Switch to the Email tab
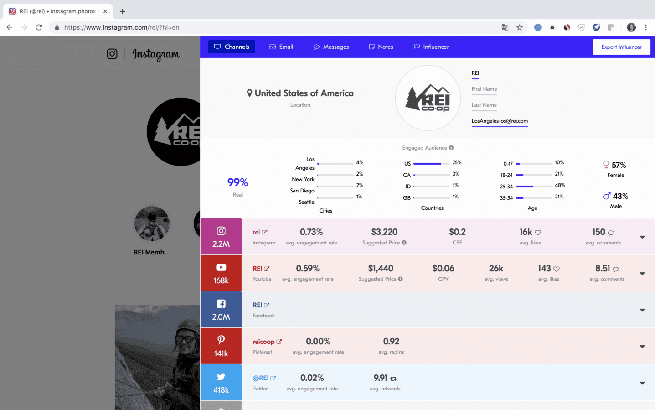Screen dimensions: 655x410 click(x=281, y=46)
